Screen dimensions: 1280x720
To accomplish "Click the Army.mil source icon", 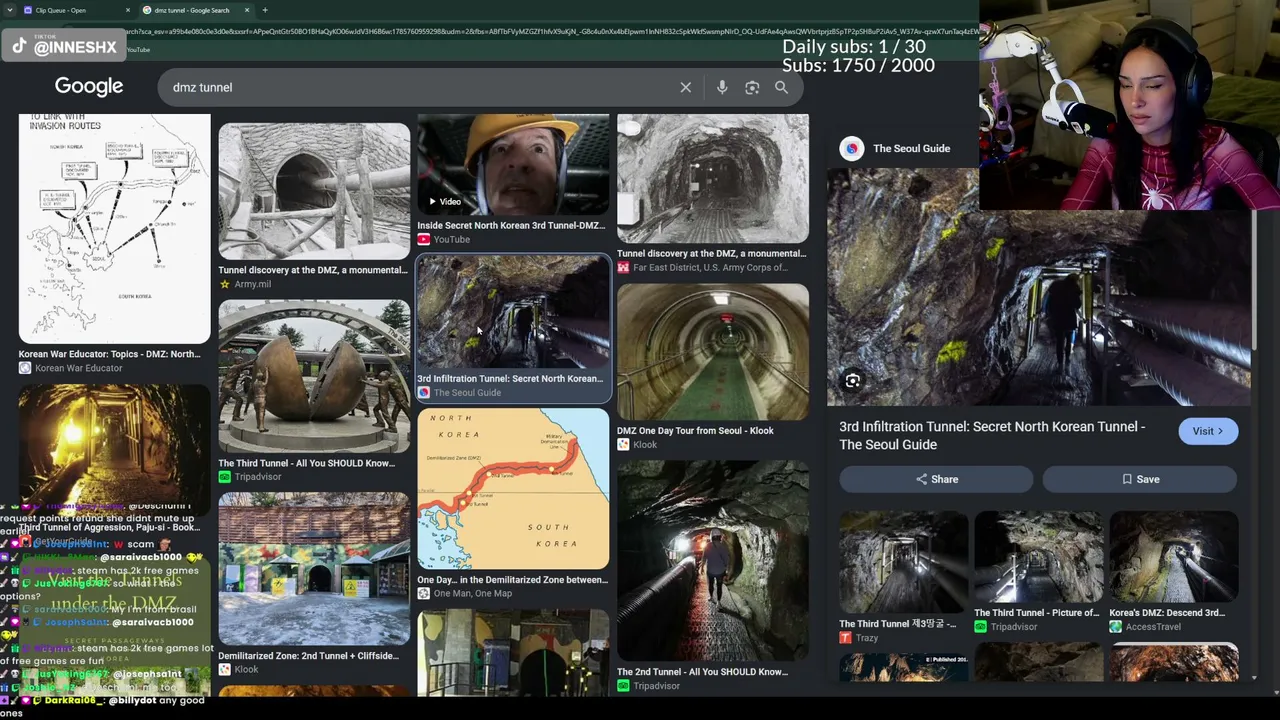I will (x=224, y=284).
